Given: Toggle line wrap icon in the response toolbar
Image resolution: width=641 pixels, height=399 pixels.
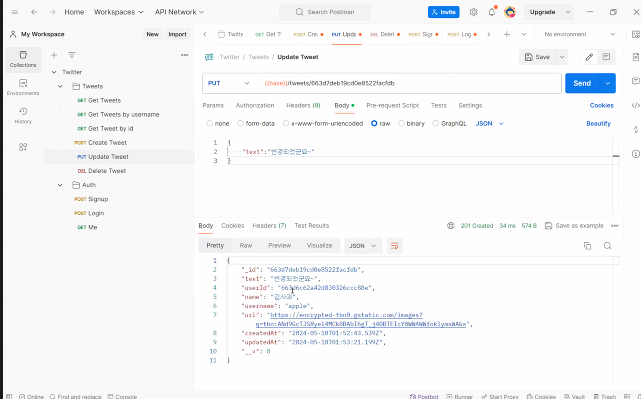Looking at the screenshot, I should 394,246.
